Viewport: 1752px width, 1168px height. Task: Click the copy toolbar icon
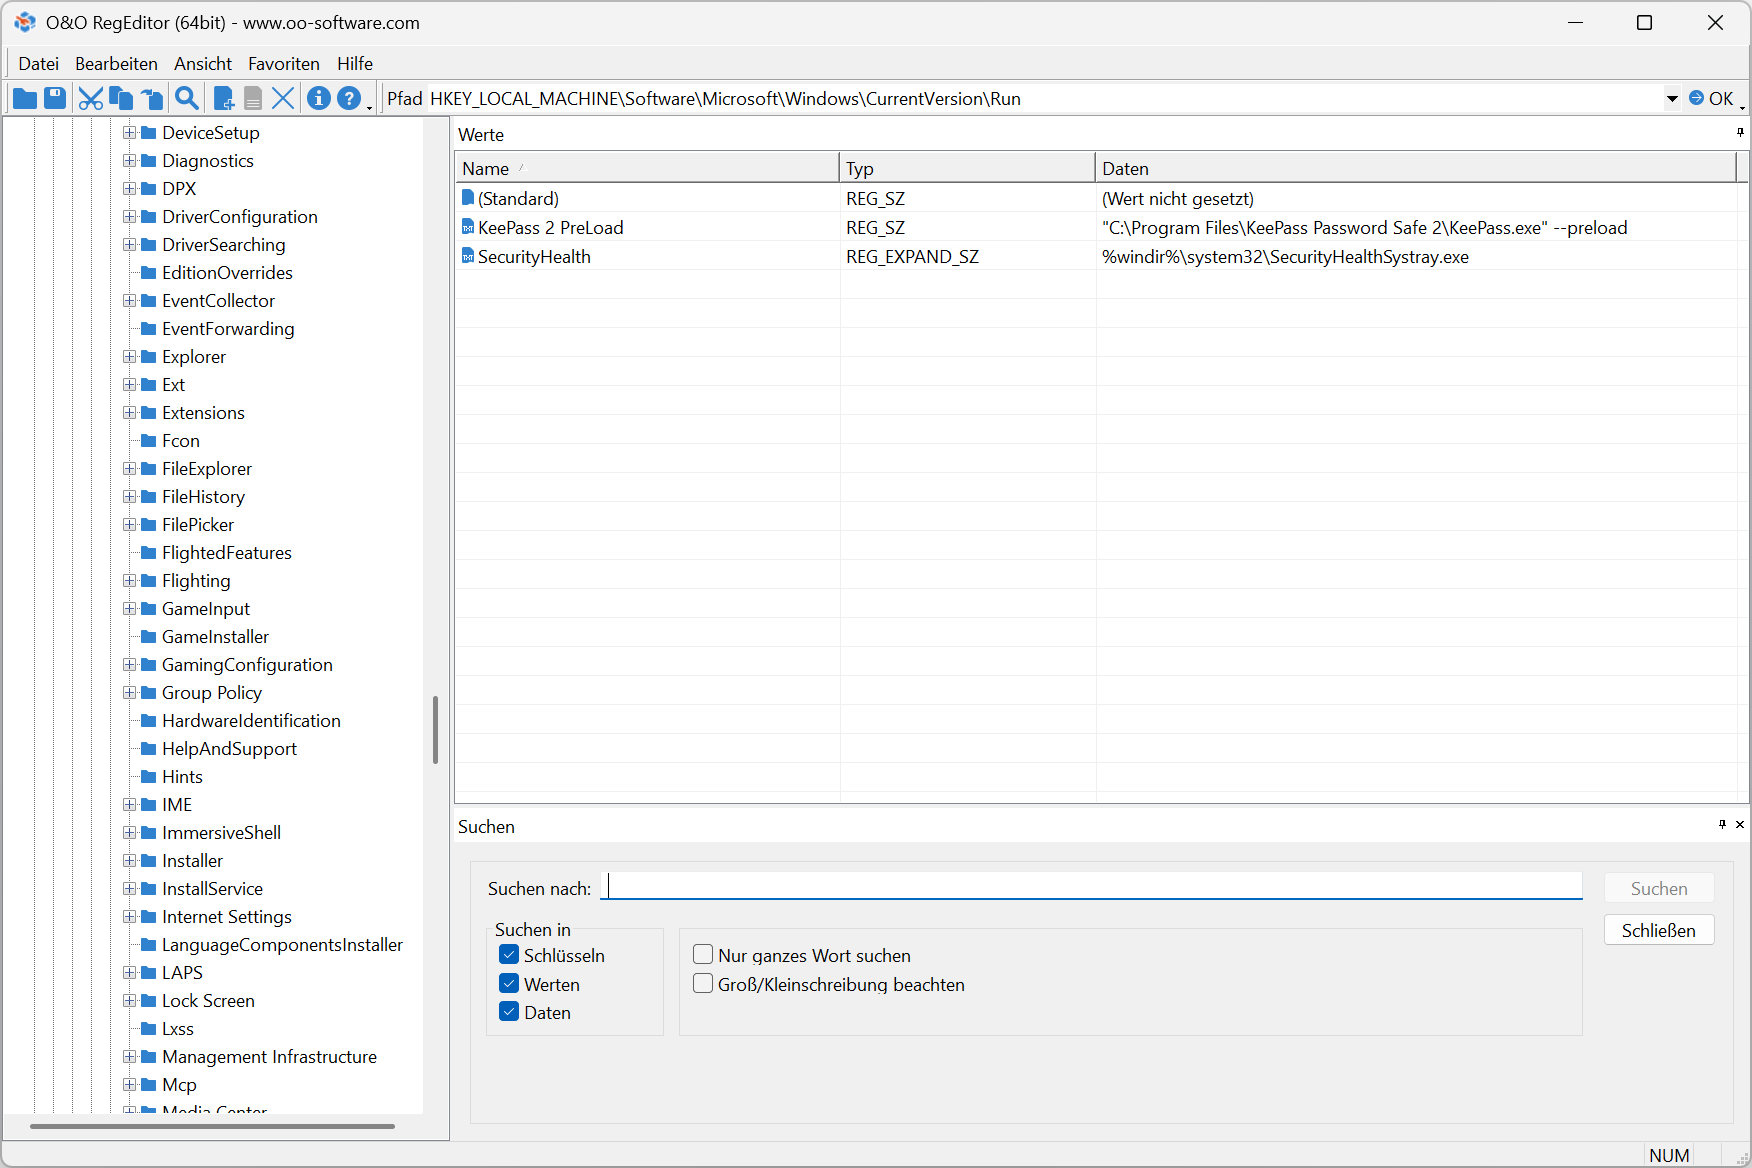point(121,98)
